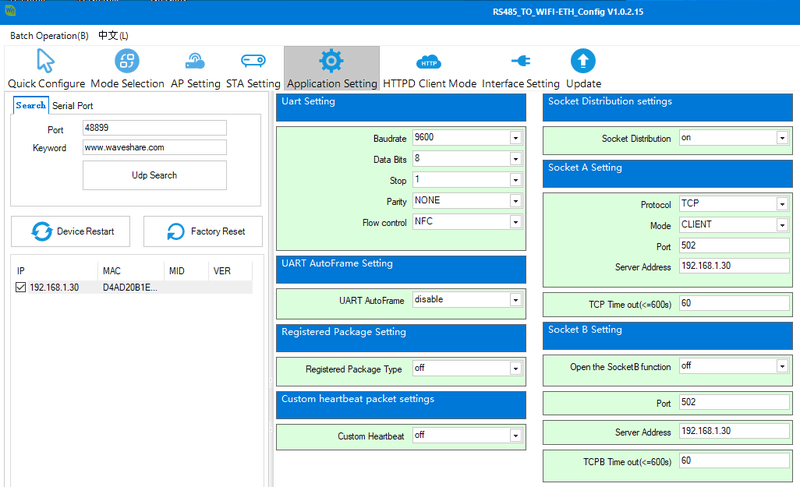Open the UART AutoFrame dropdown
Viewport: 800px width, 487px height.
(x=515, y=300)
